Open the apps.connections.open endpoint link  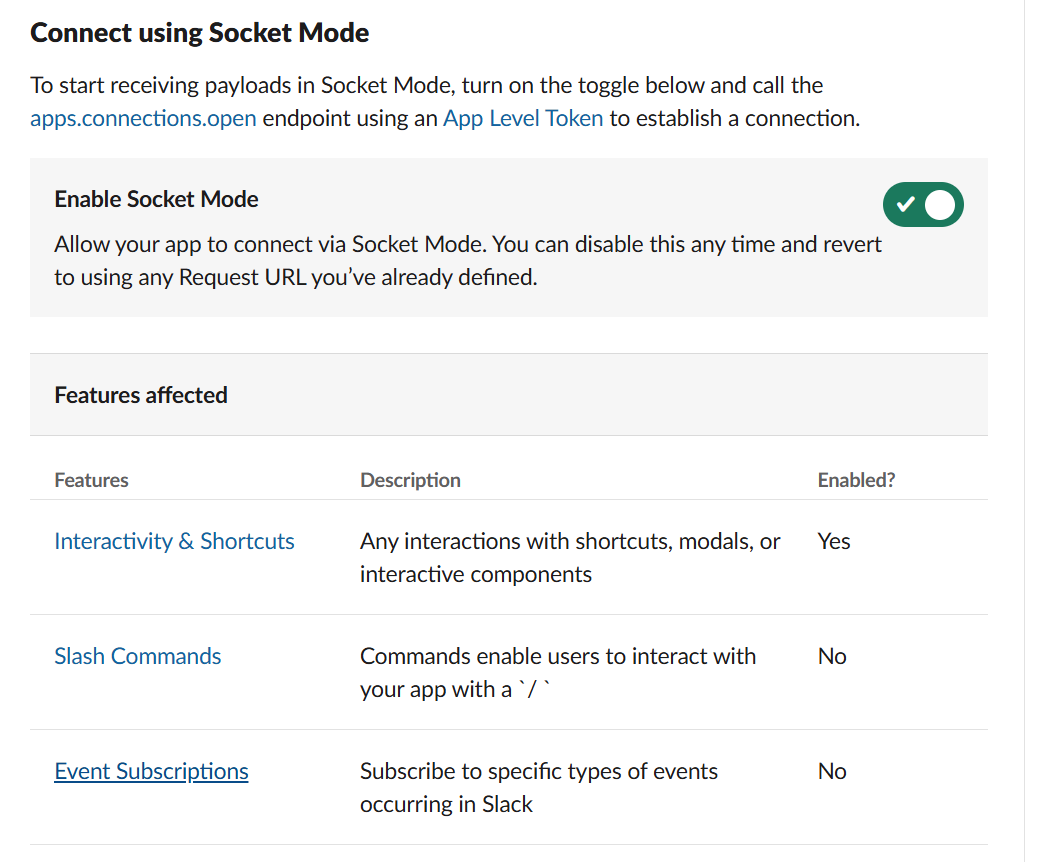[143, 119]
